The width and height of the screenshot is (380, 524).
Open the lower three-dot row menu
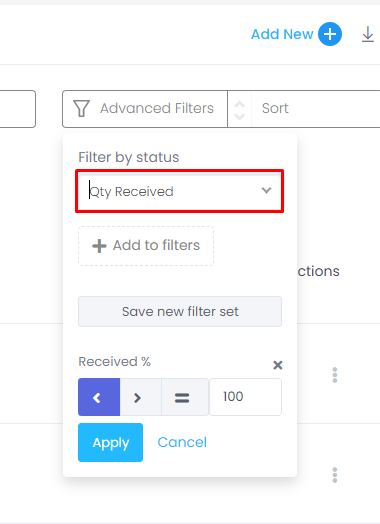335,475
